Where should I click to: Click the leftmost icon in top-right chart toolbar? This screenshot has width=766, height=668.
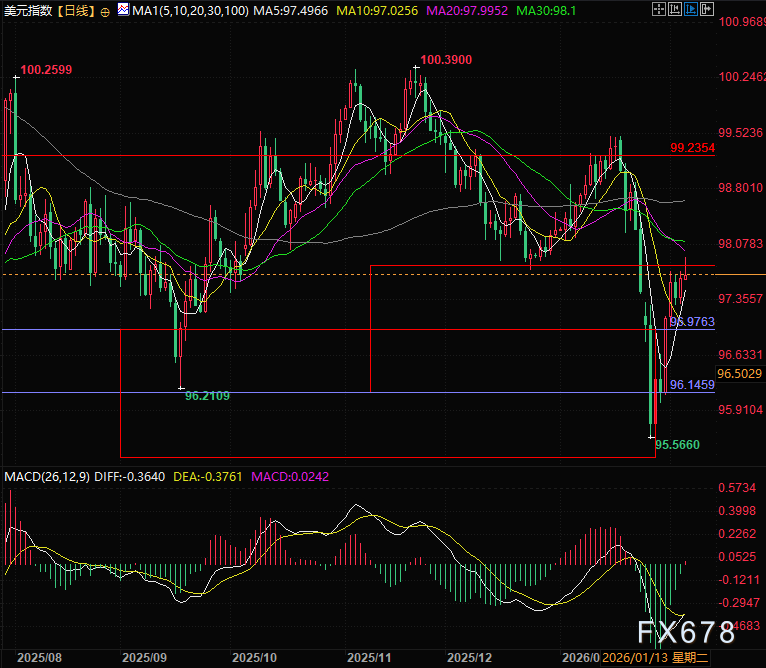click(x=659, y=11)
